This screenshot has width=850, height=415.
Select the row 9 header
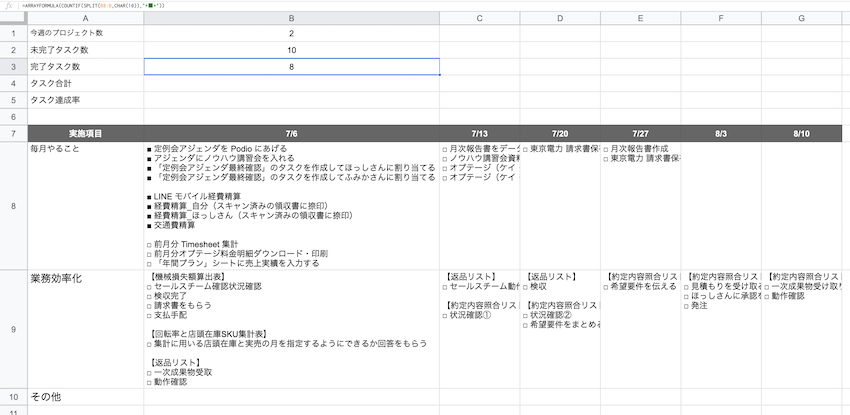pos(12,329)
